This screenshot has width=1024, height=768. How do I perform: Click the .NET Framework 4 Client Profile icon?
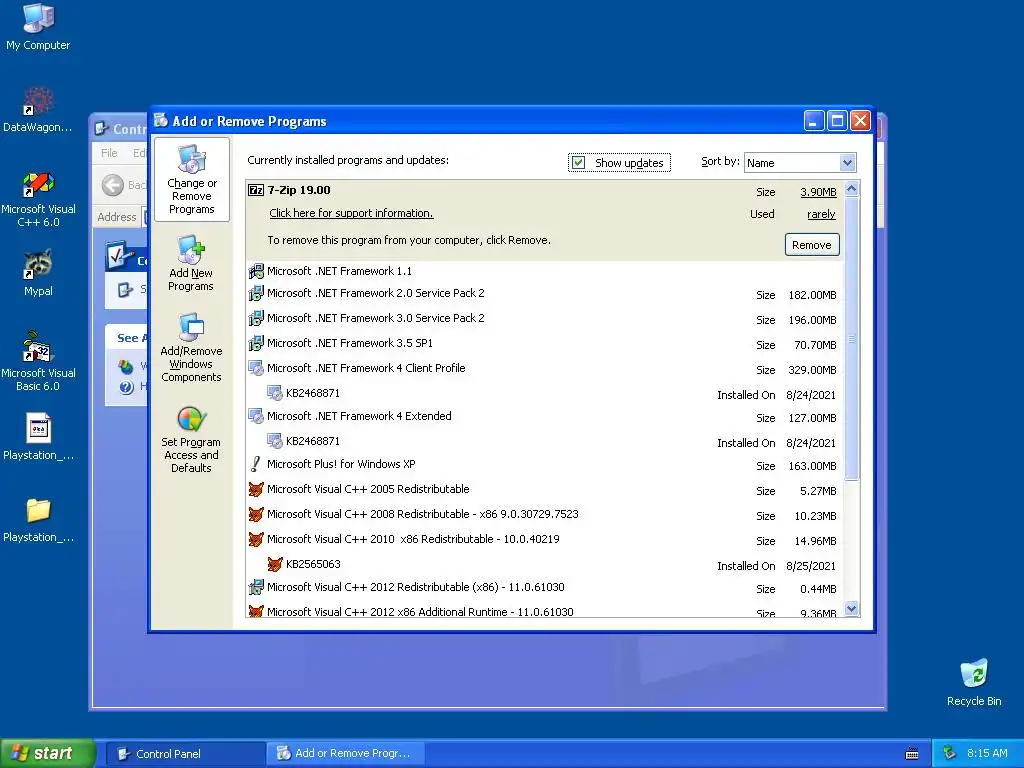click(256, 368)
